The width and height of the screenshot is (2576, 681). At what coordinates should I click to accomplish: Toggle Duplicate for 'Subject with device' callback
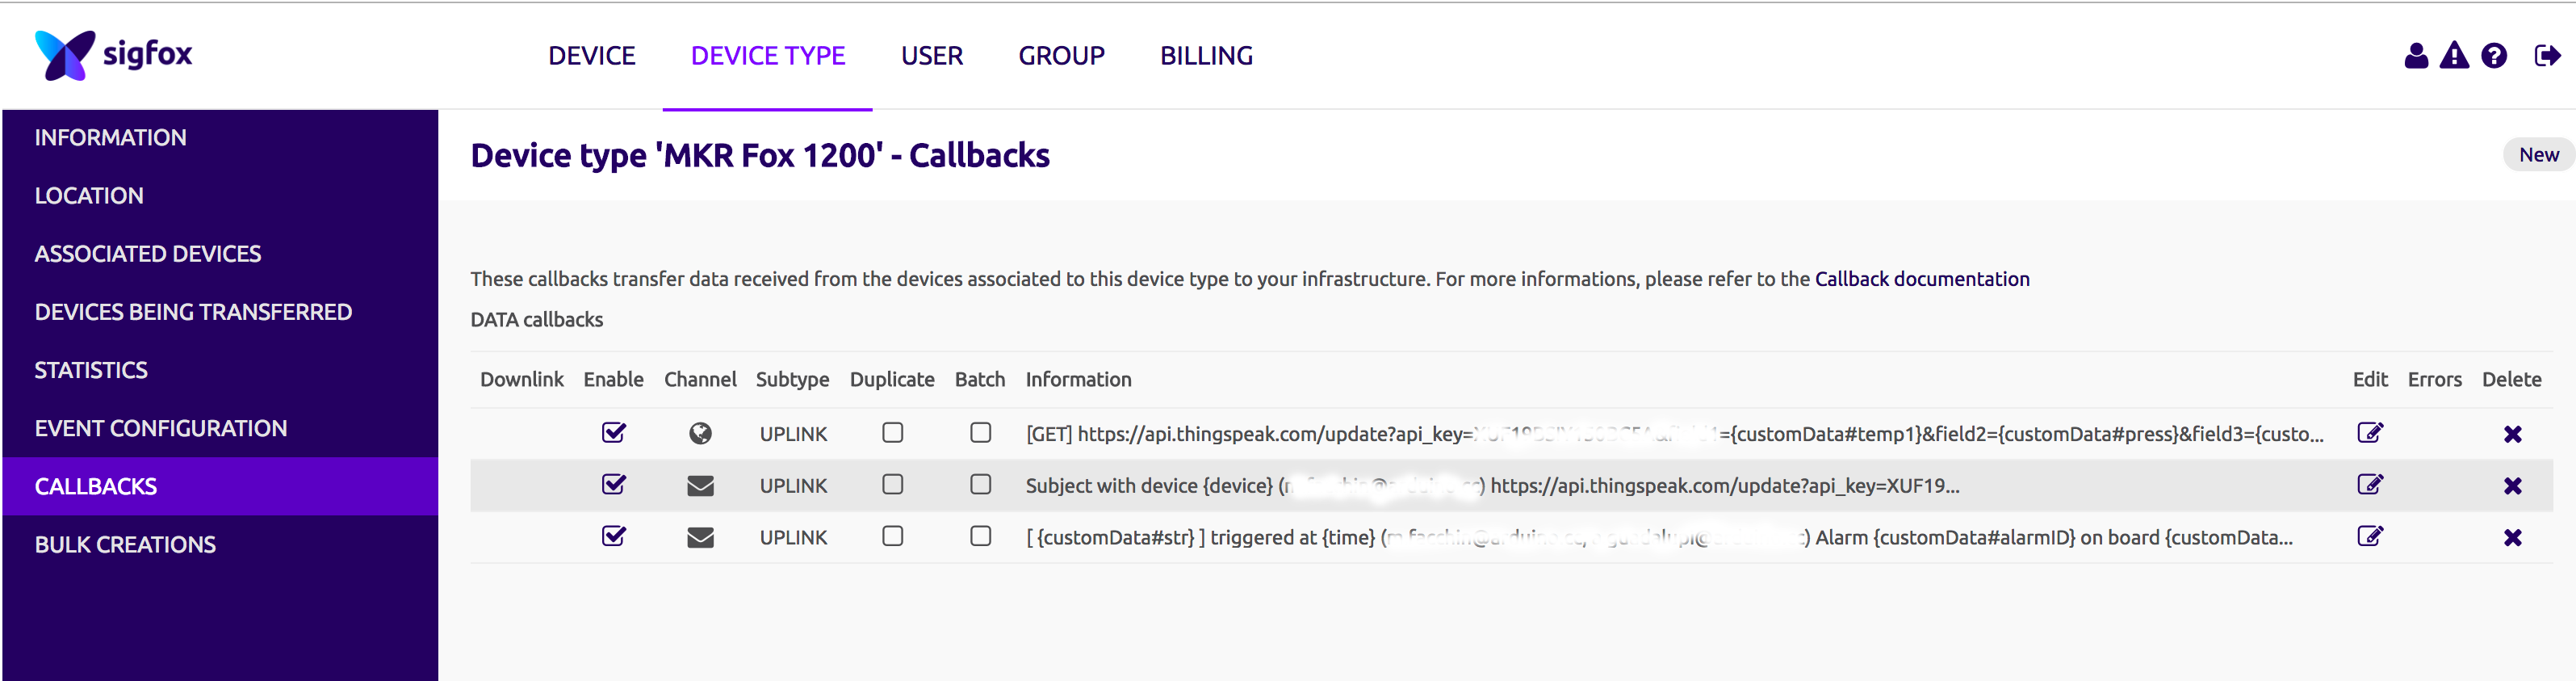coord(892,485)
